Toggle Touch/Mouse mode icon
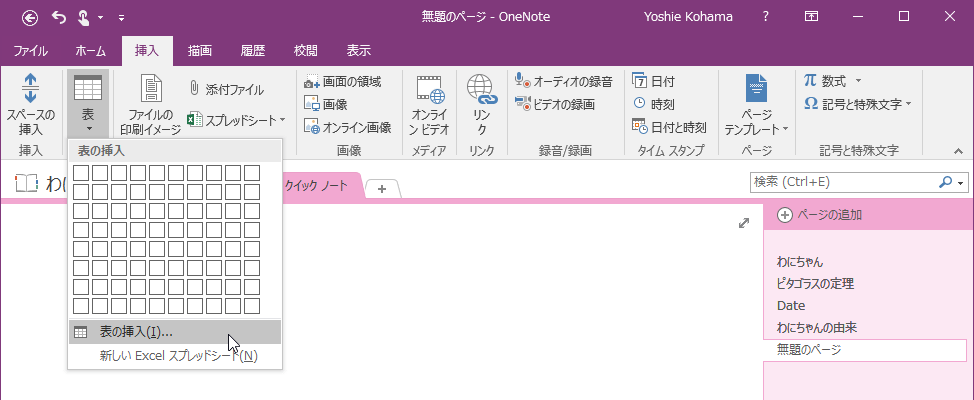 click(x=83, y=17)
